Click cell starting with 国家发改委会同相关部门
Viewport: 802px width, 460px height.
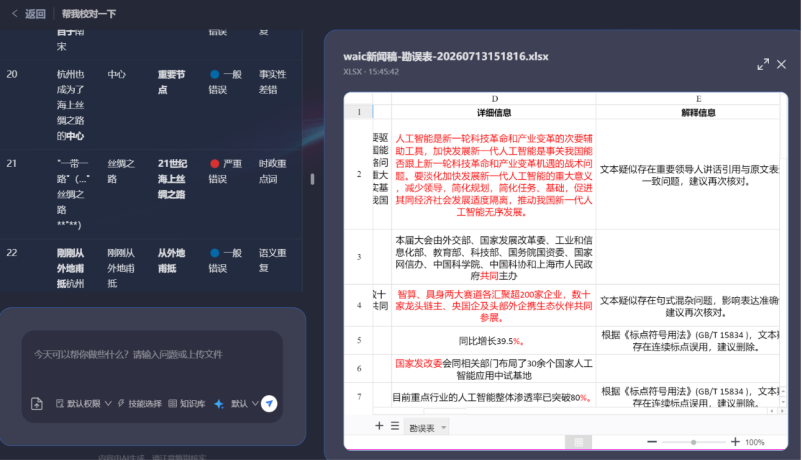(x=494, y=369)
